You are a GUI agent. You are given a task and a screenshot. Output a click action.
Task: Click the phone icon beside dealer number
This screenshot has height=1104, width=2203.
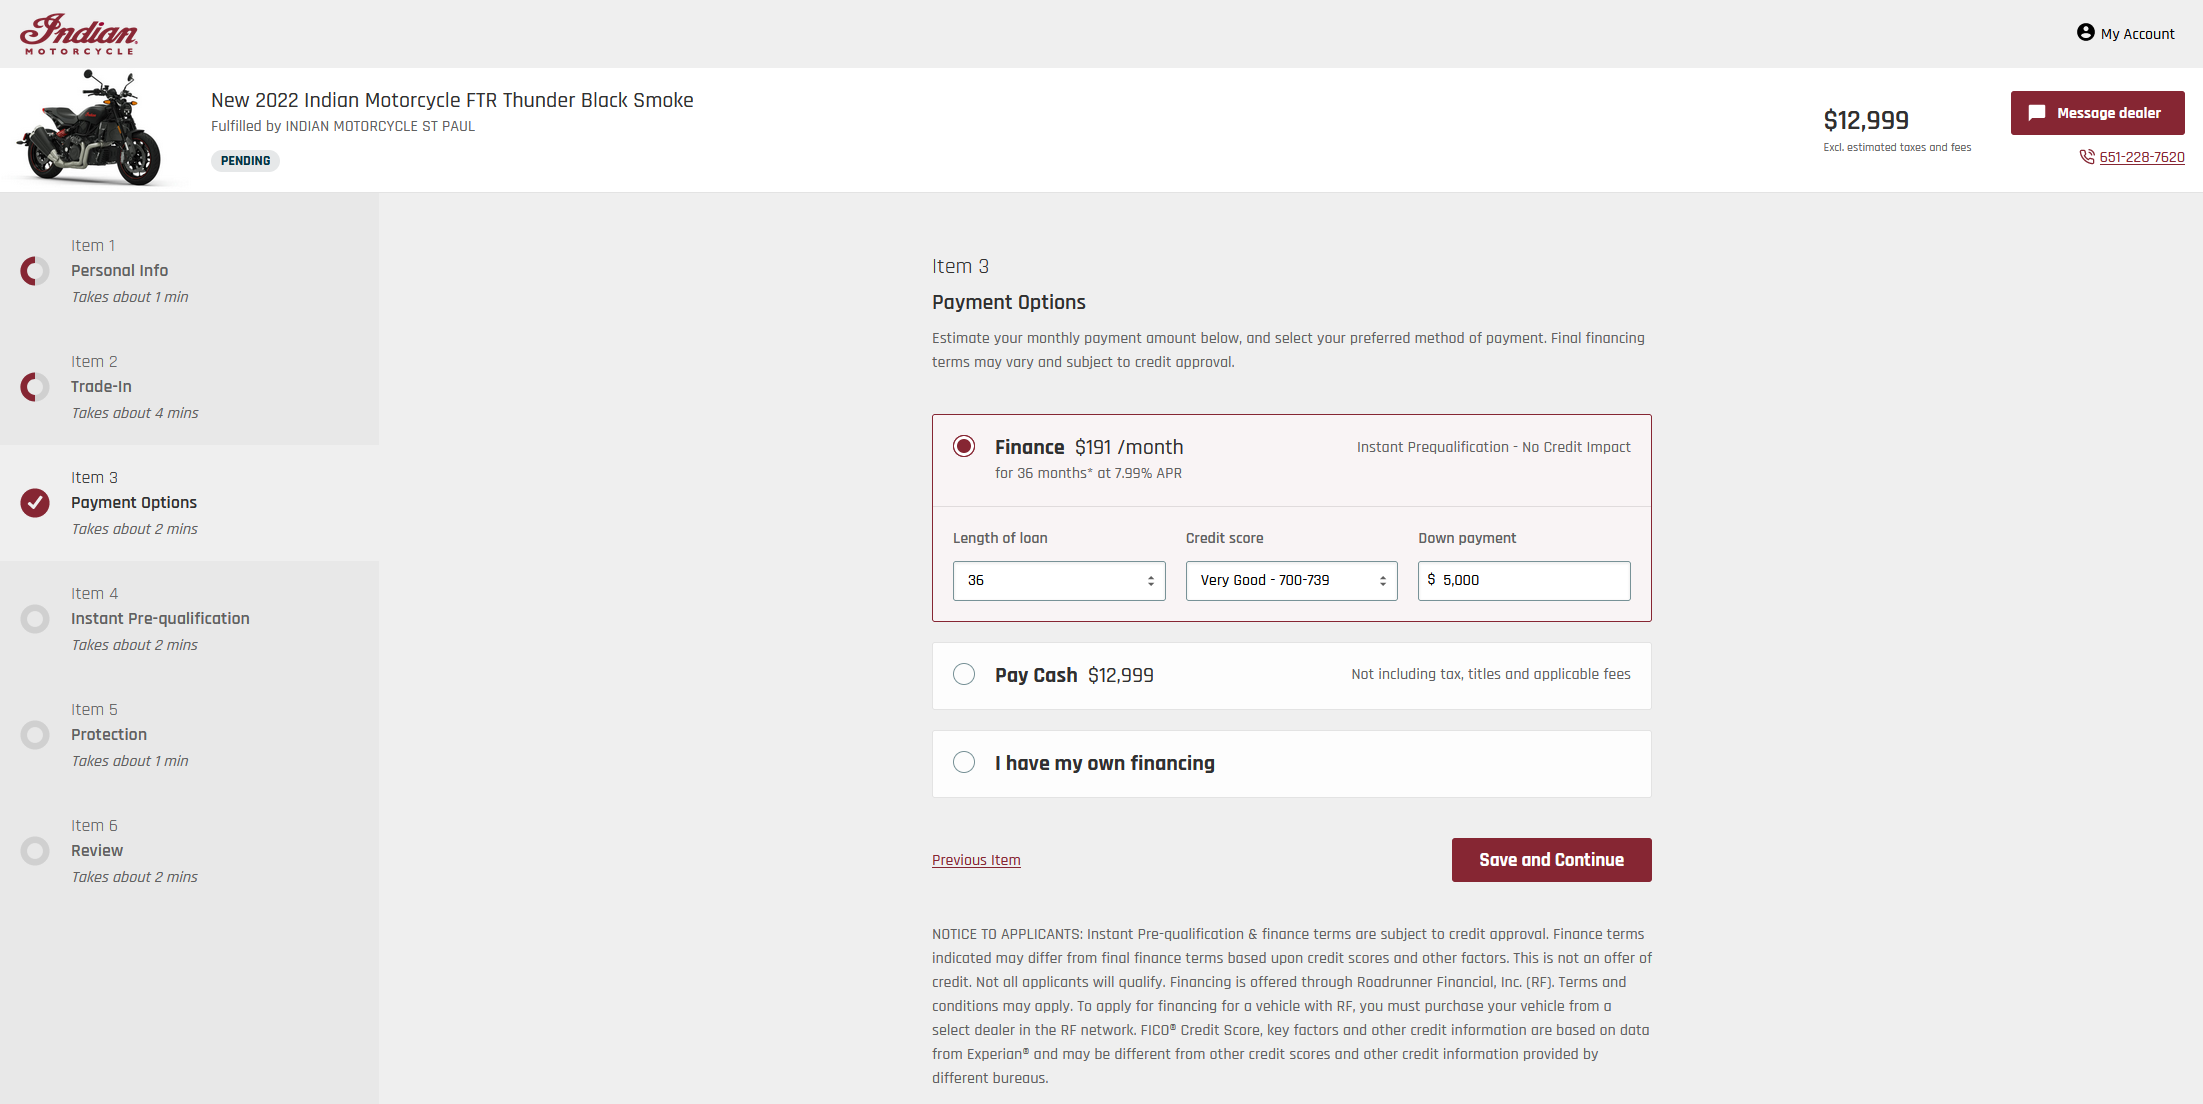tap(2086, 157)
